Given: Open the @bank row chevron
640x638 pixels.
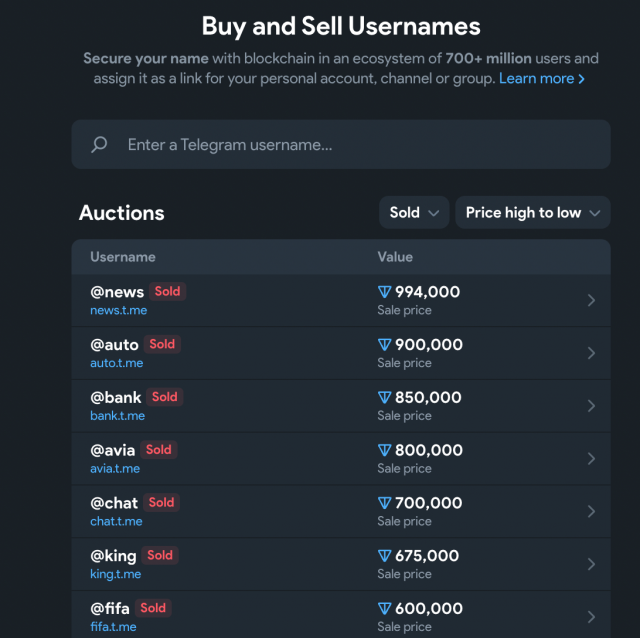Looking at the screenshot, I should pos(591,406).
